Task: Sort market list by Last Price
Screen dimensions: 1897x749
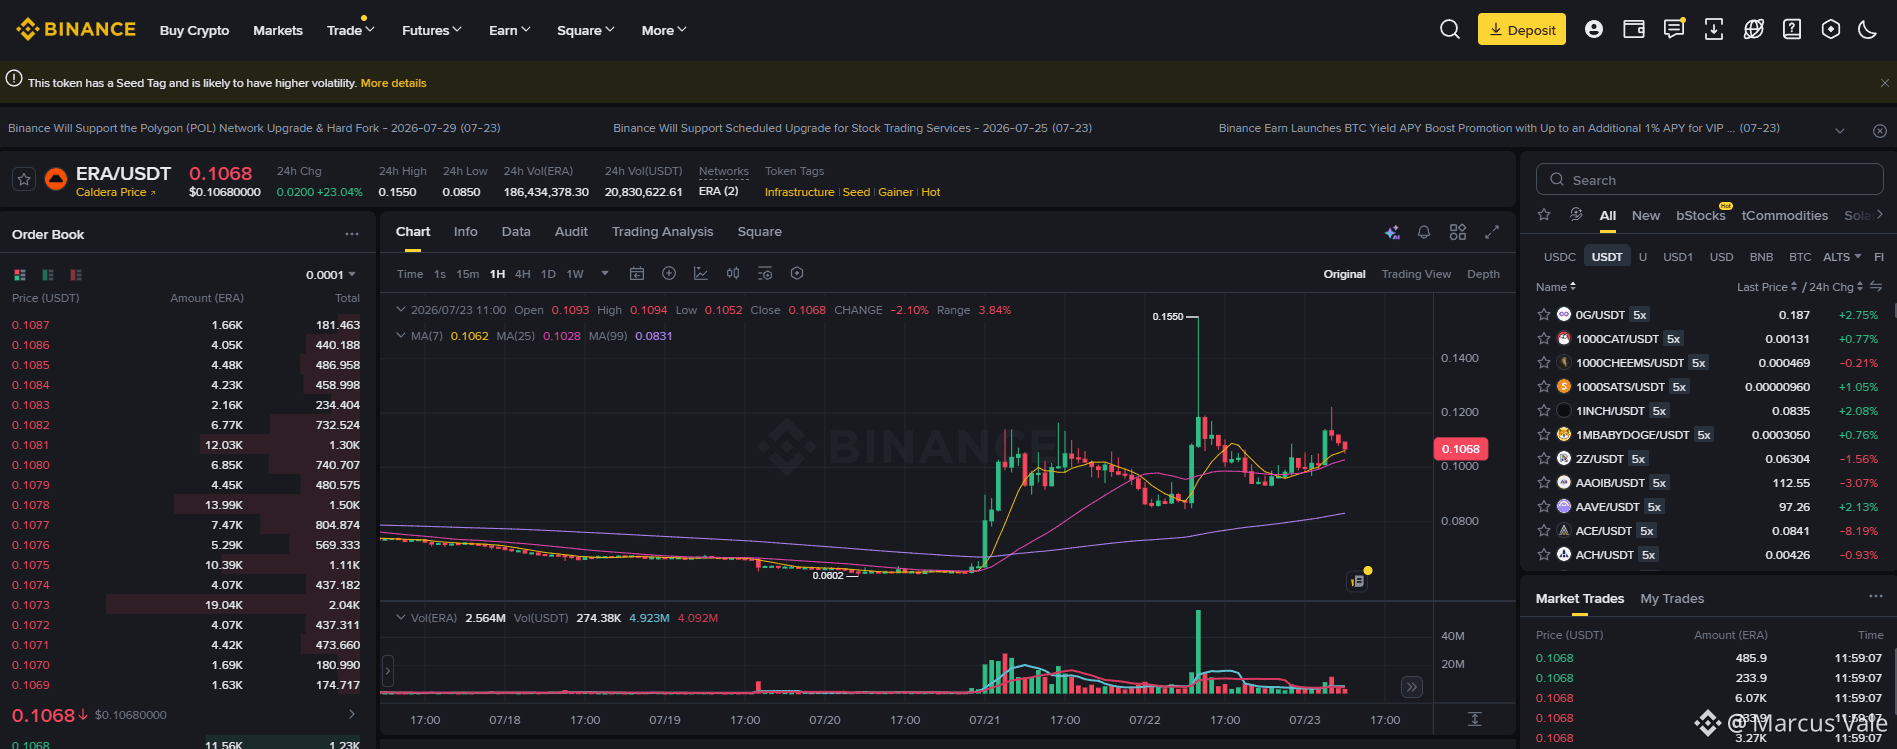Action: (1767, 287)
